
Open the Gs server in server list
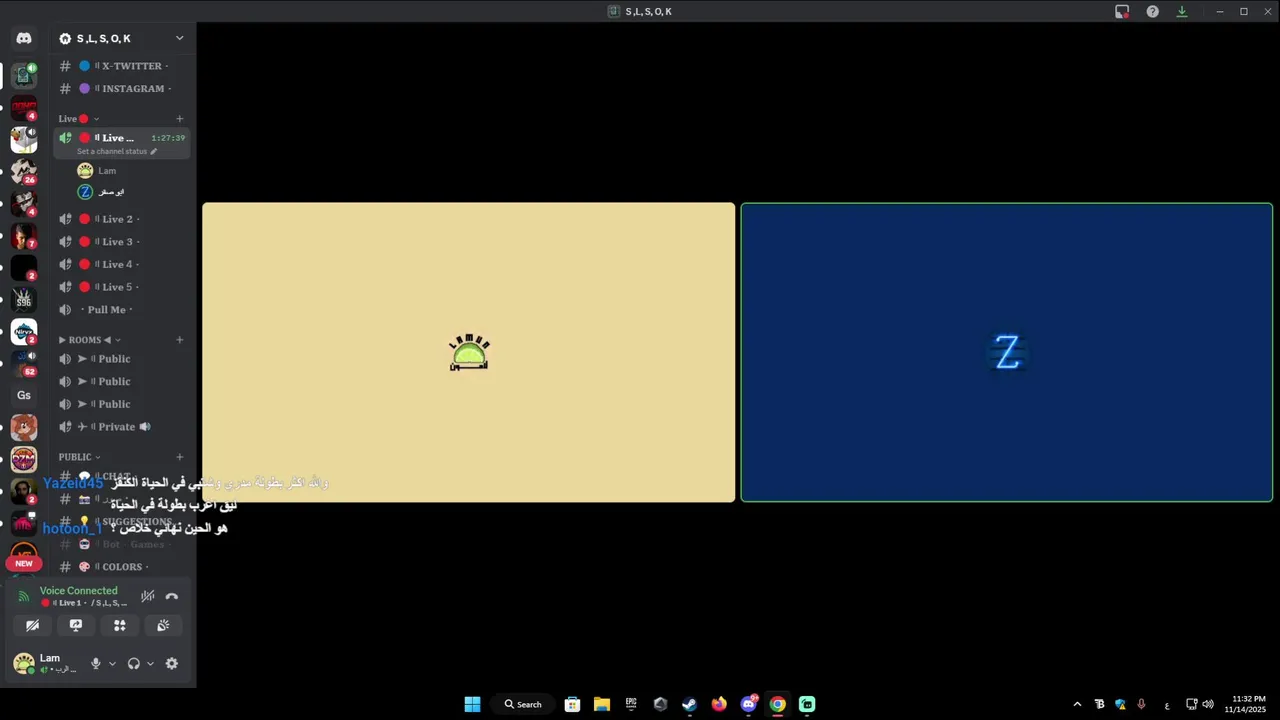tap(24, 395)
